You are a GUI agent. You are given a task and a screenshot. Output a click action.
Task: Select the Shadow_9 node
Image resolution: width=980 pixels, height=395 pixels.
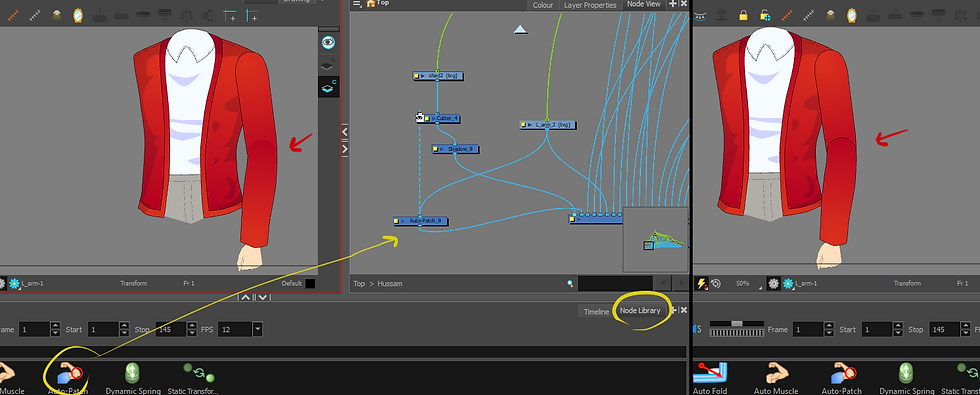(456, 149)
